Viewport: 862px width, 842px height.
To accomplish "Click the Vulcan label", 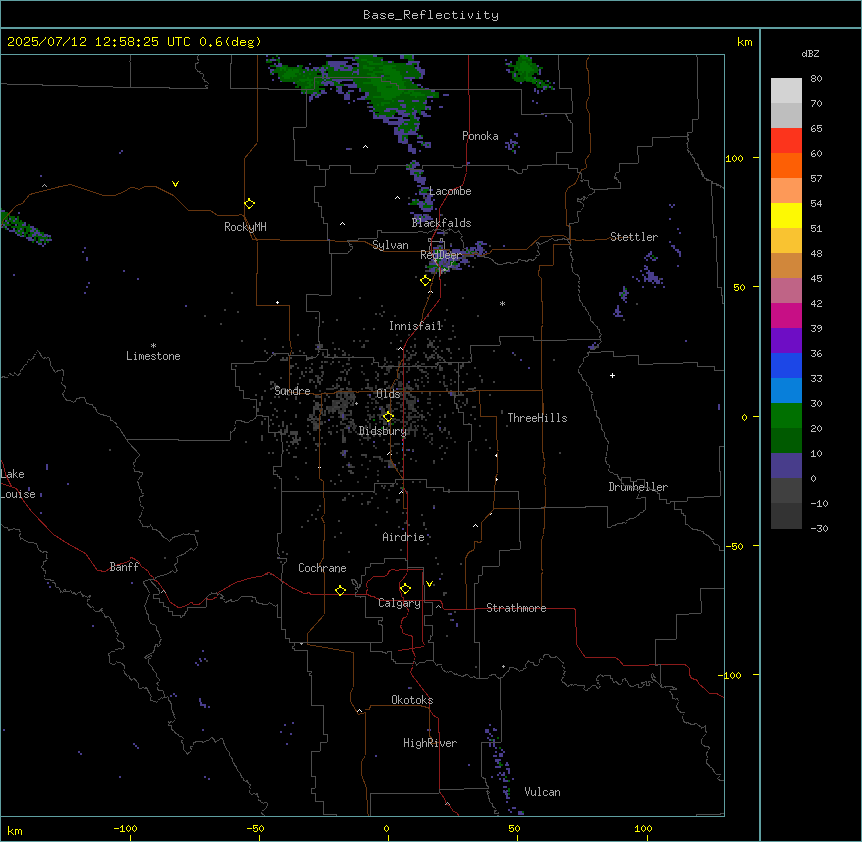I will [x=543, y=792].
